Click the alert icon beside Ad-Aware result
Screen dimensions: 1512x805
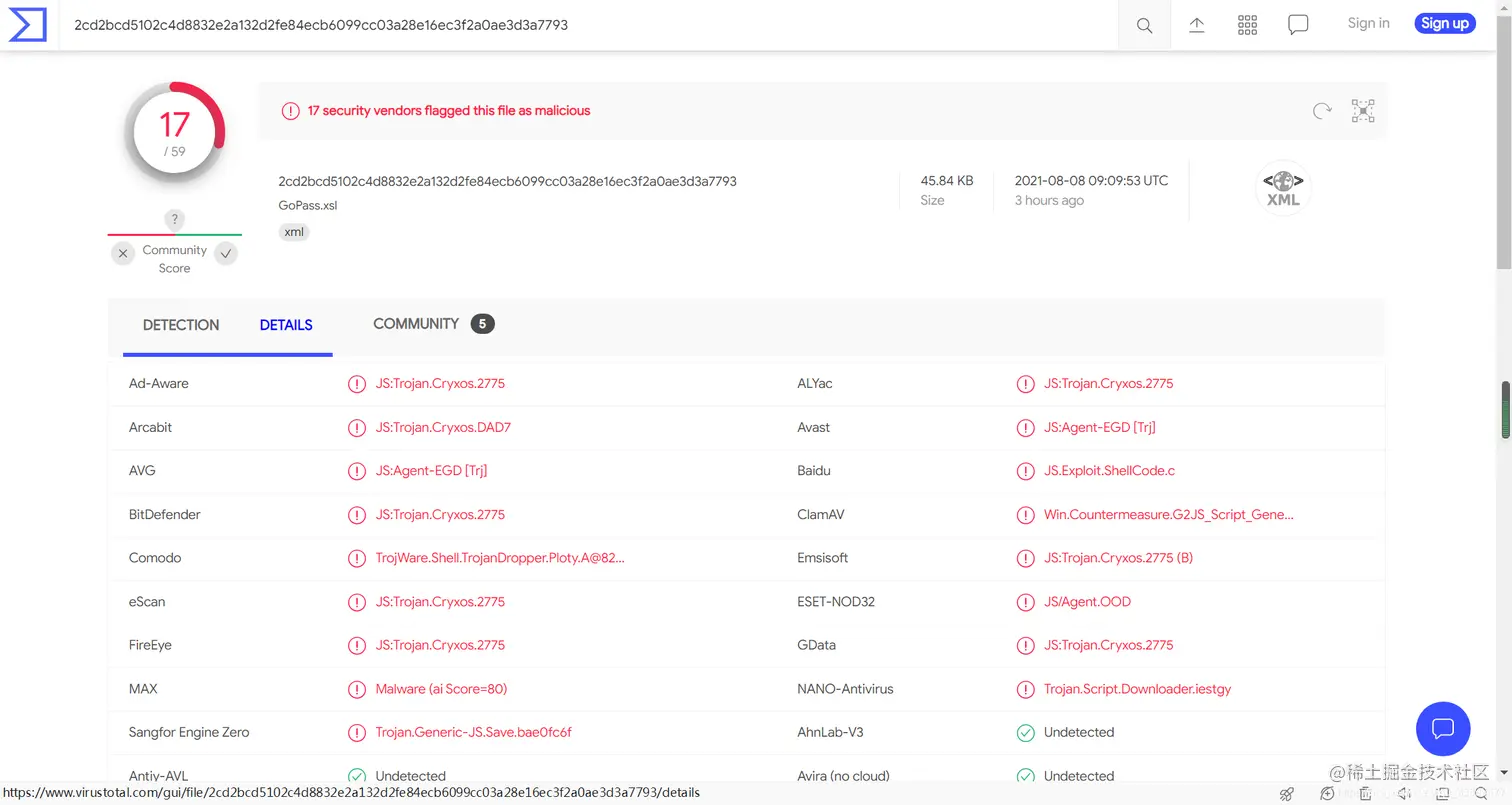tap(356, 384)
